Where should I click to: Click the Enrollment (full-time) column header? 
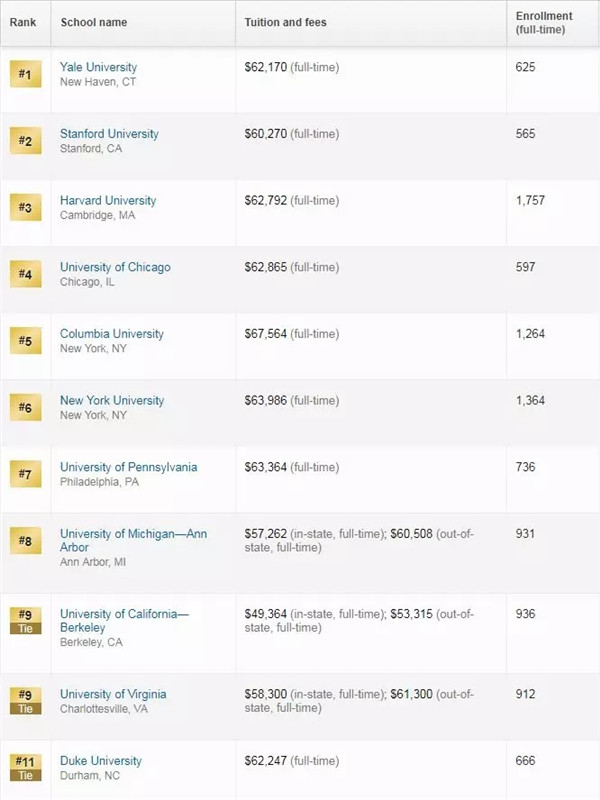click(543, 23)
